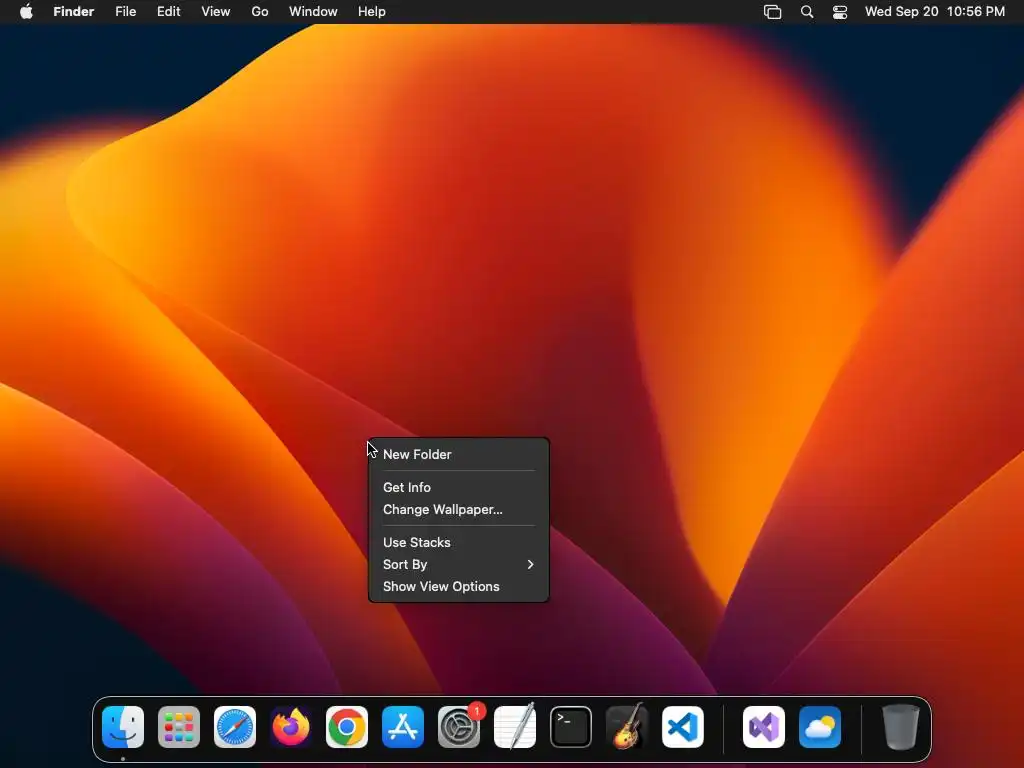Screen dimensions: 1024x768
Task: Select Get Info in context menu
Action: point(458,487)
